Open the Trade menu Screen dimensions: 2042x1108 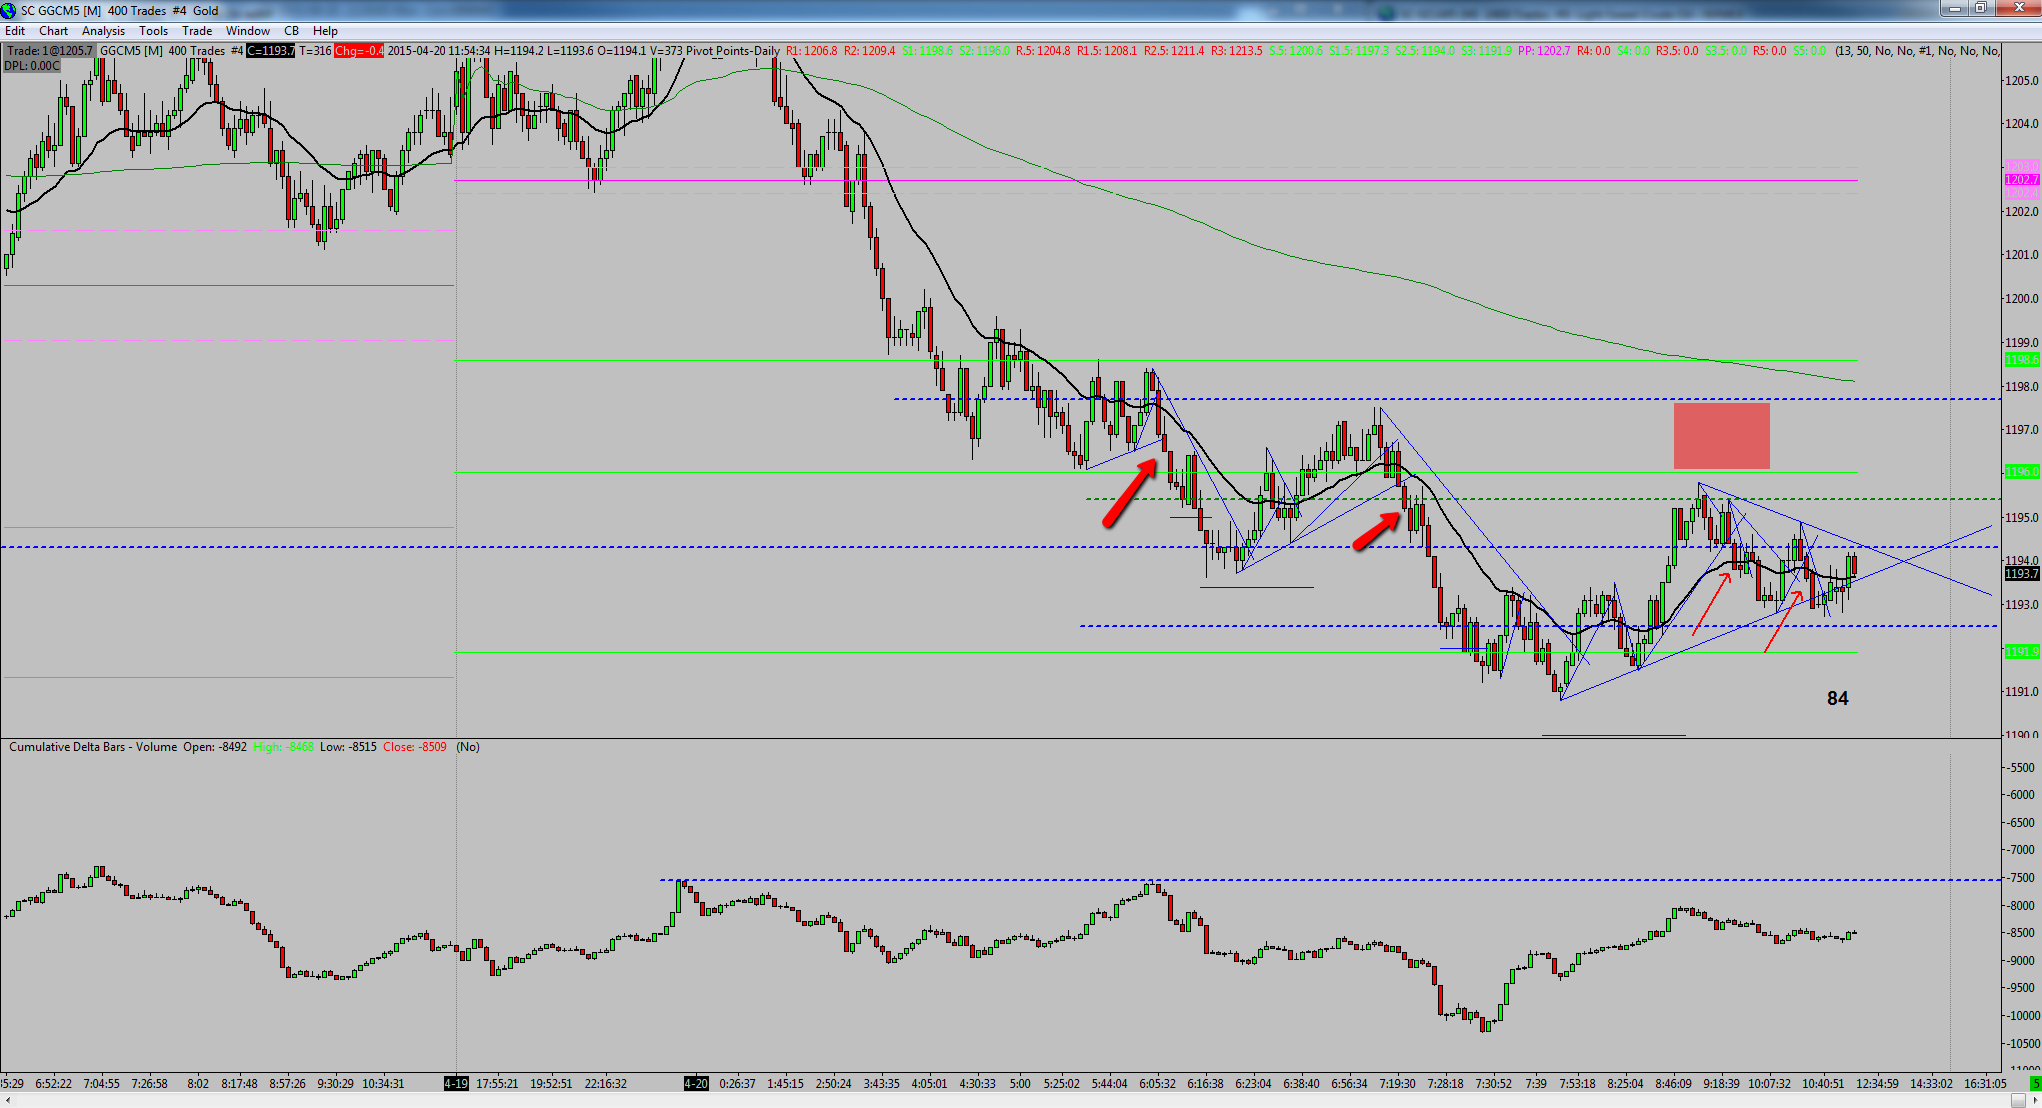(198, 31)
